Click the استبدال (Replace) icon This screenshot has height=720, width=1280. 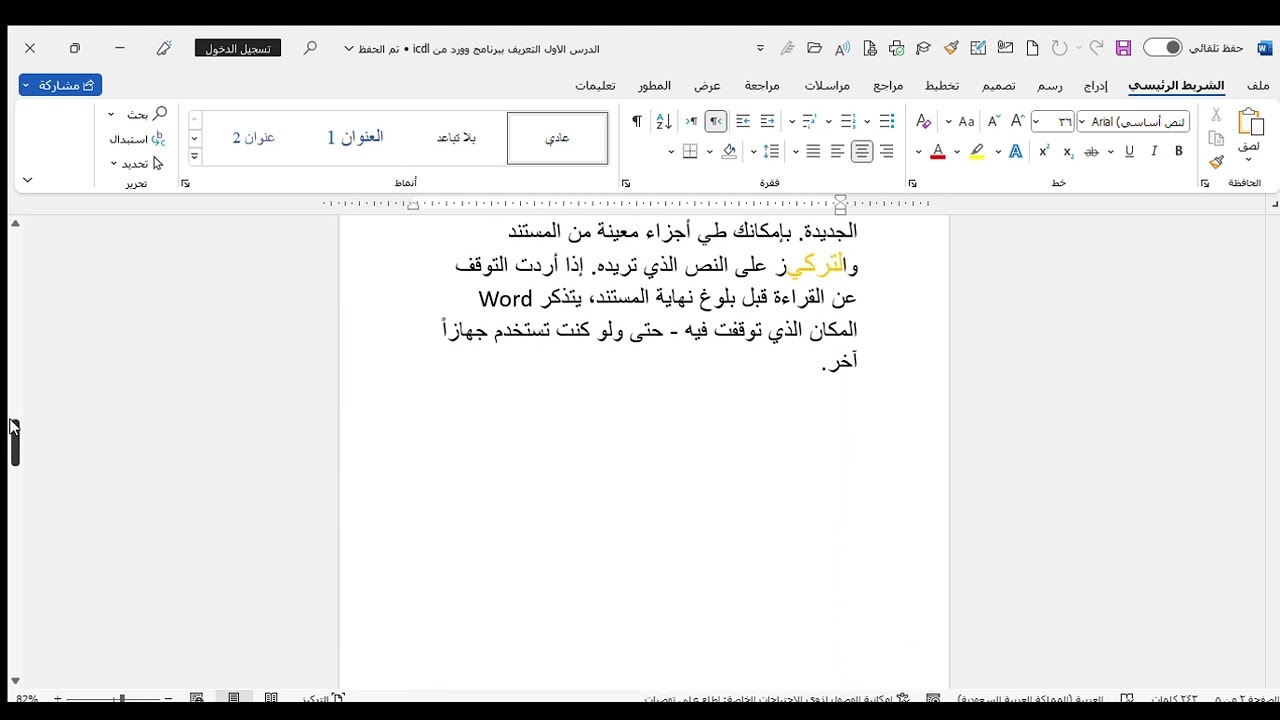point(158,139)
